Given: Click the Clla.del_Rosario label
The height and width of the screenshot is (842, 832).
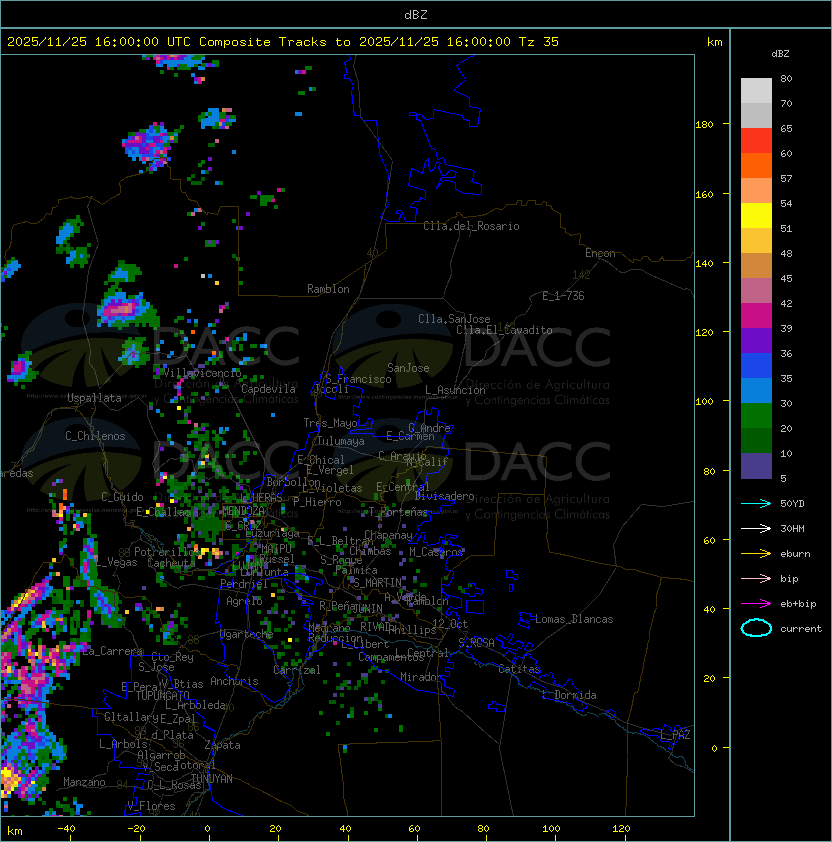Looking at the screenshot, I should 471,226.
